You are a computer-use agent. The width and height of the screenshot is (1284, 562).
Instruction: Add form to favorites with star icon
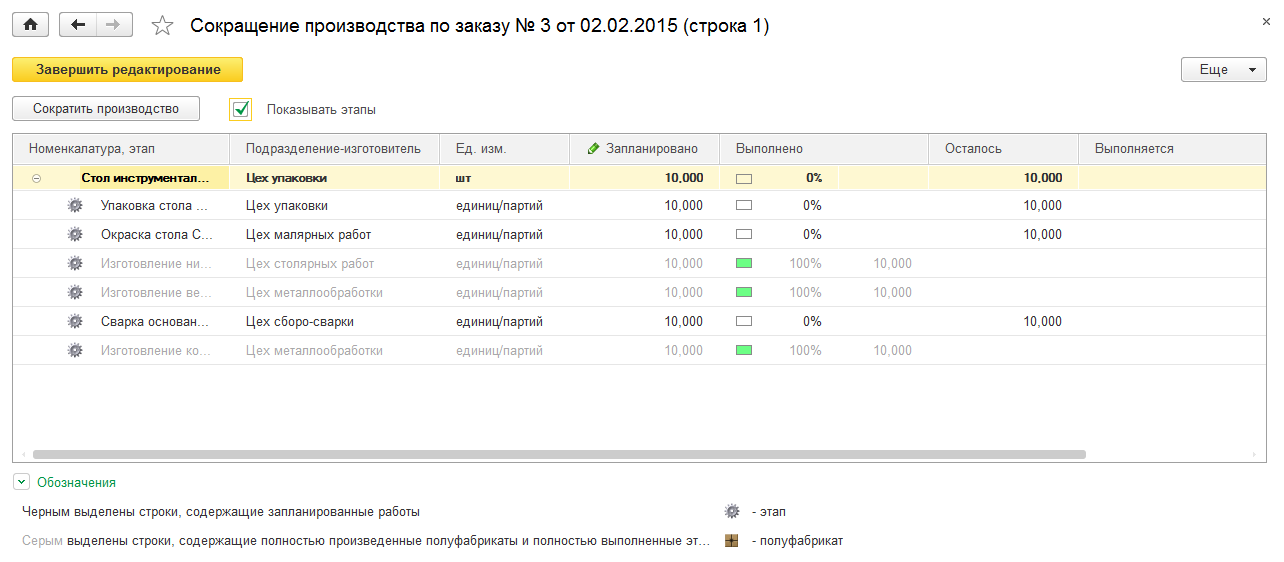(x=162, y=26)
